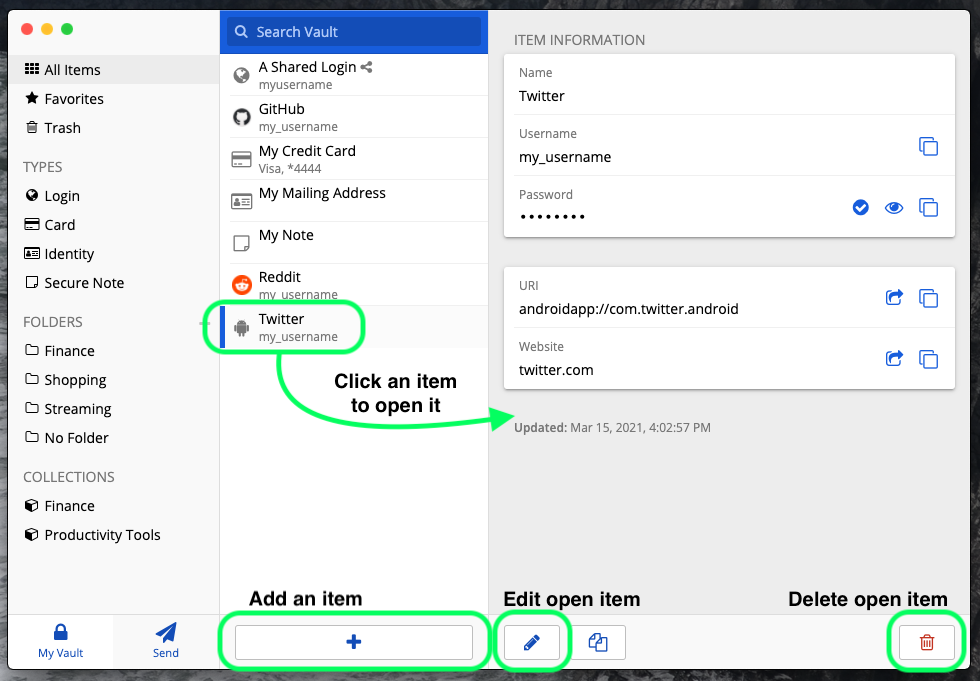Open the Reddit vault item

[x=354, y=284]
